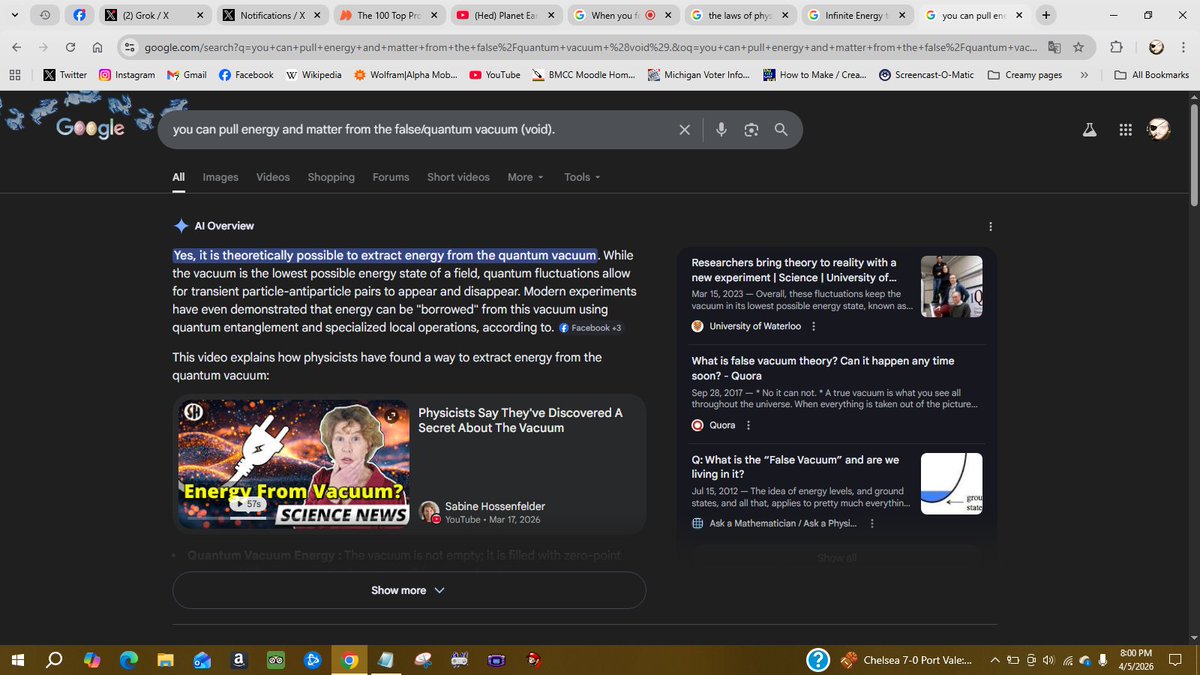Open the Google account profile picture

[1158, 130]
